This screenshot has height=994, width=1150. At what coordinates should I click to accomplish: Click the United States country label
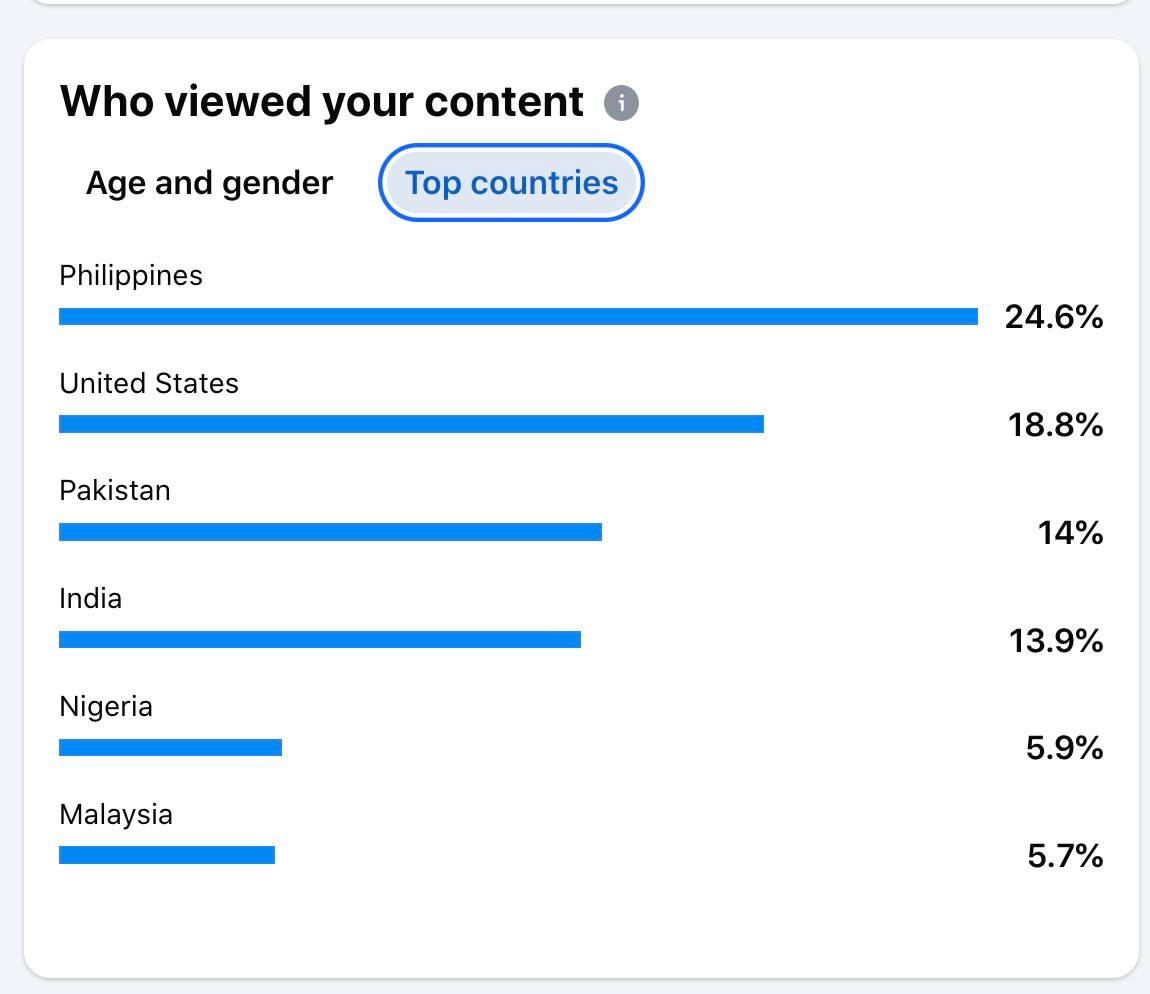coord(149,383)
